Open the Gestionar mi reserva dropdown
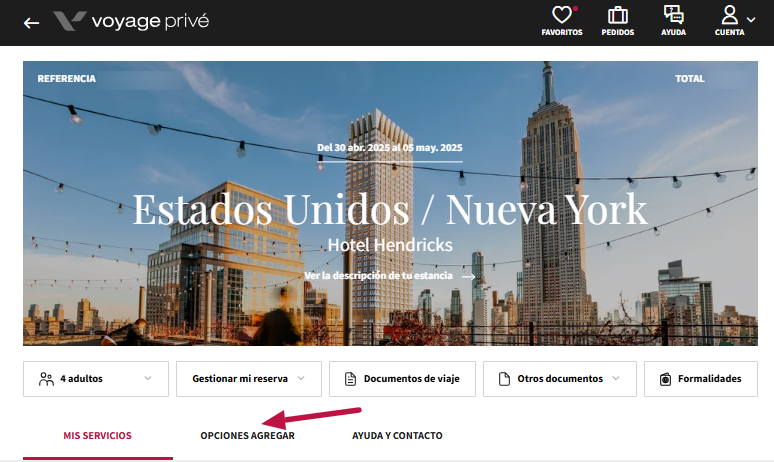Viewport: 774px width, 462px height. [x=249, y=379]
